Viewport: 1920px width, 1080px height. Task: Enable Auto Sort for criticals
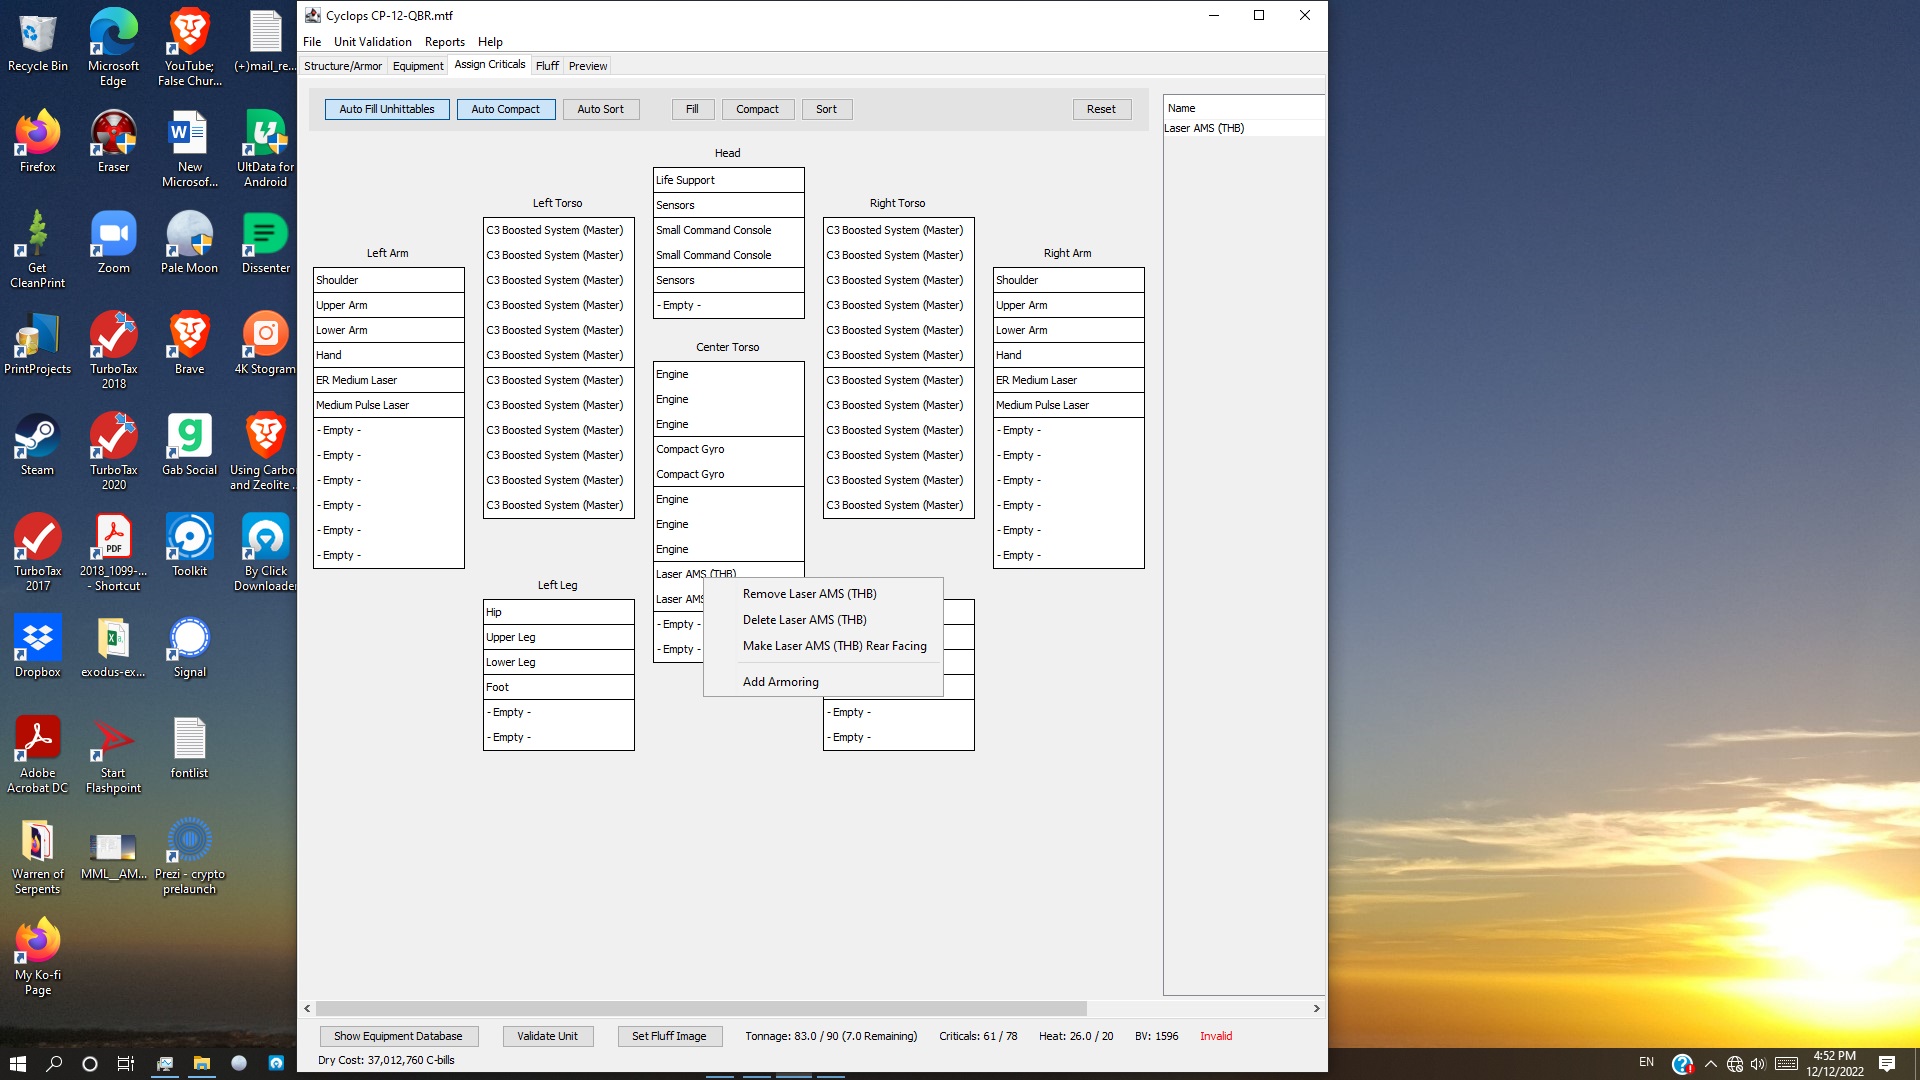(601, 109)
